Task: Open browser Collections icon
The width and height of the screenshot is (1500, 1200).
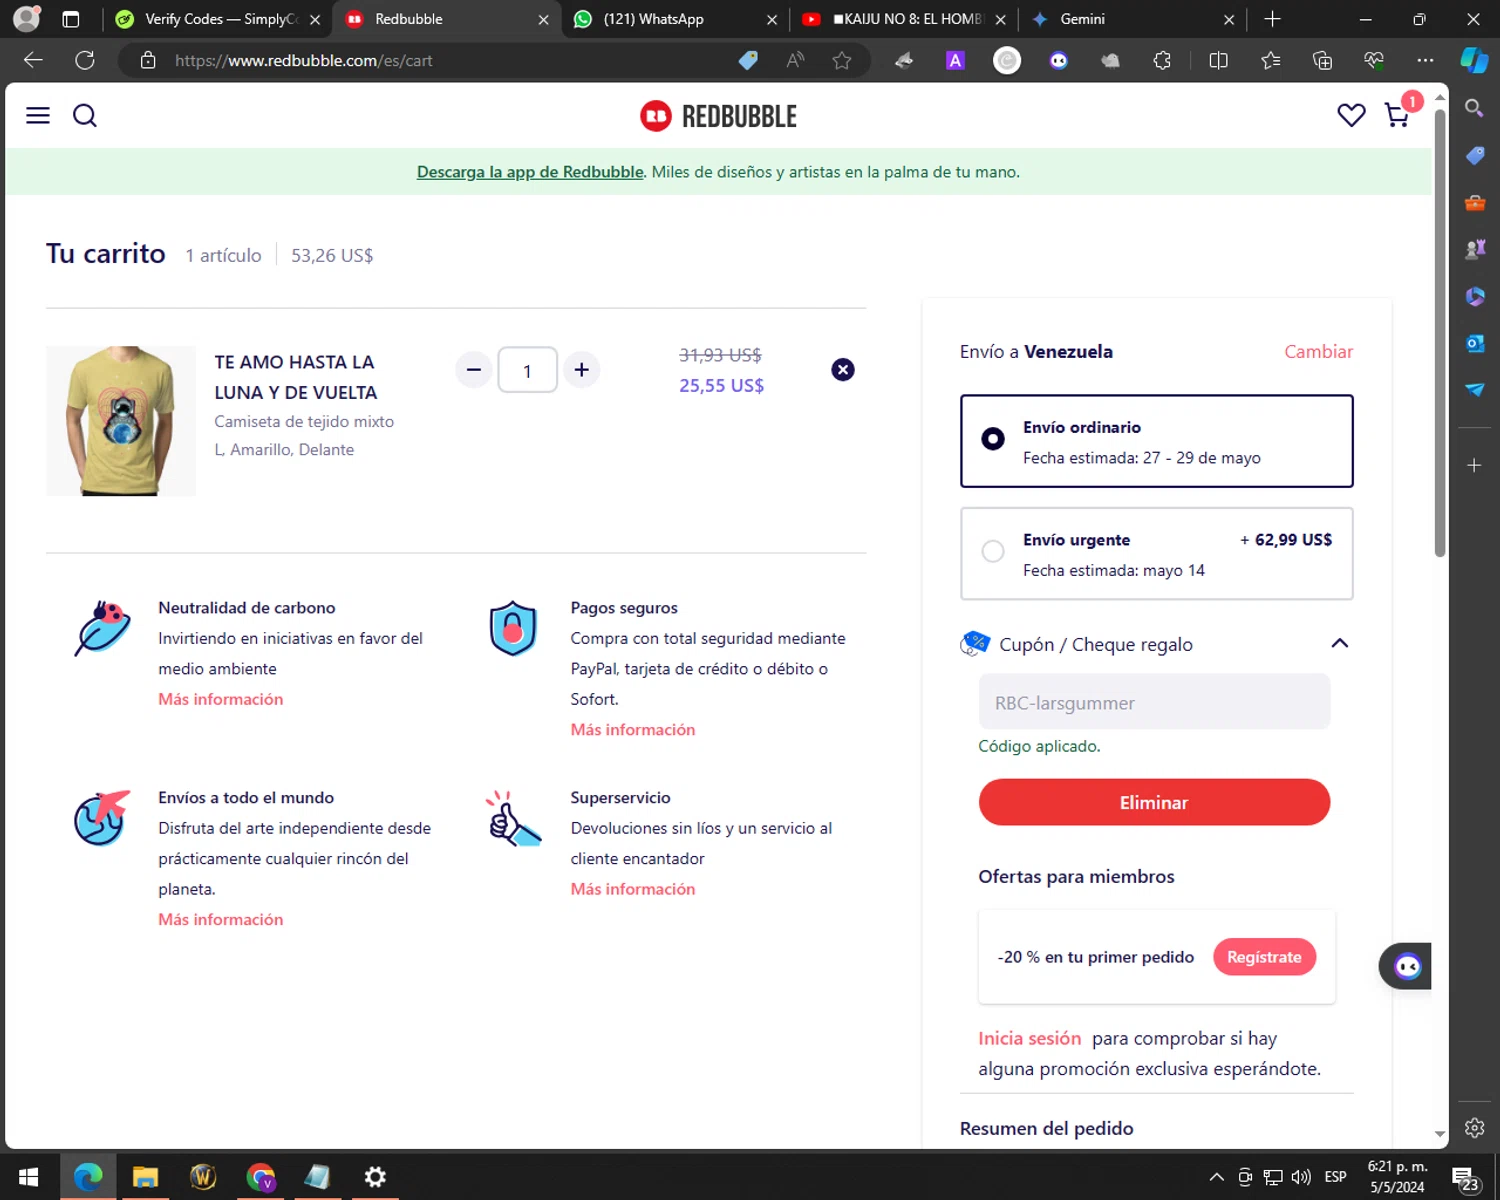Action: [x=1322, y=60]
